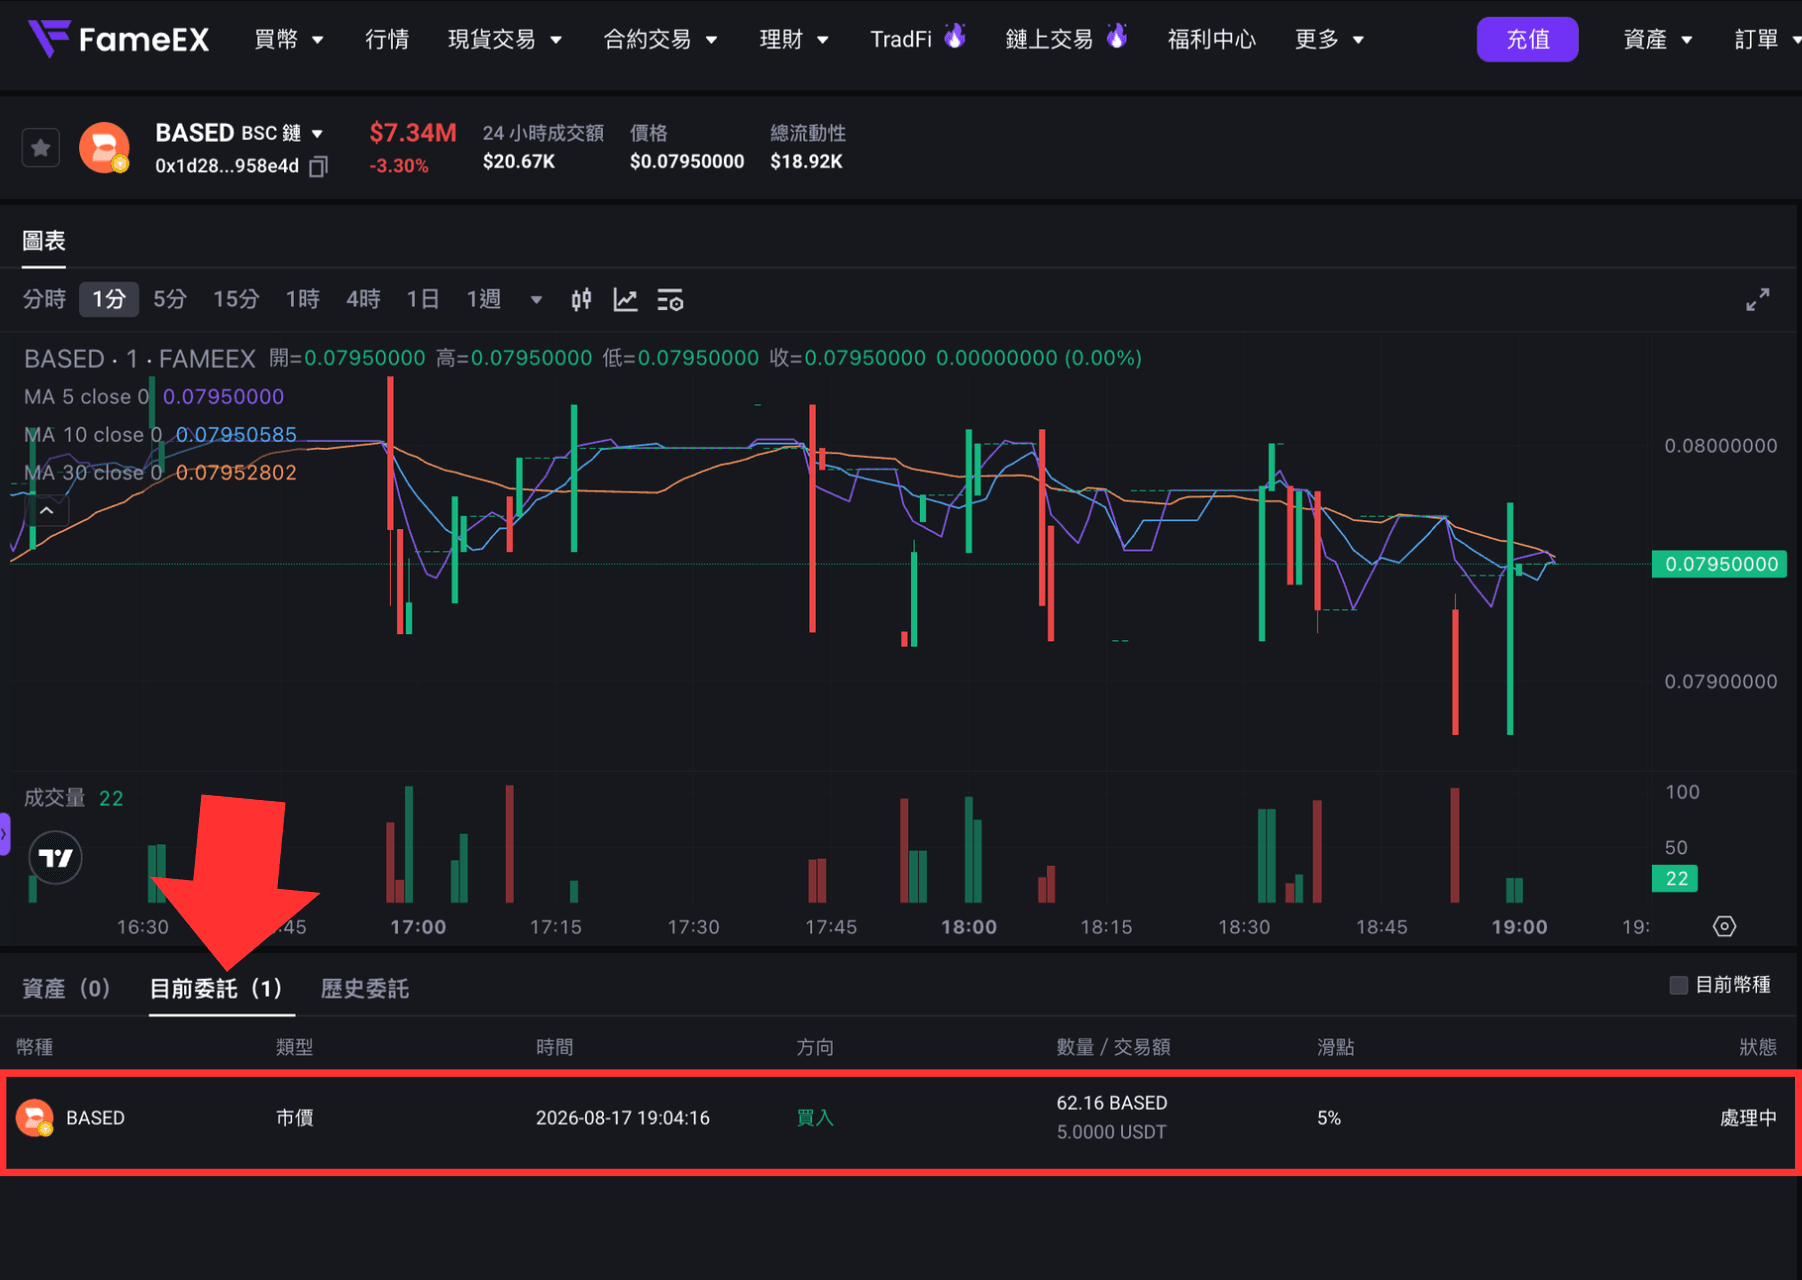Open the 合約交易 dropdown menu
The height and width of the screenshot is (1280, 1802).
[x=661, y=40]
